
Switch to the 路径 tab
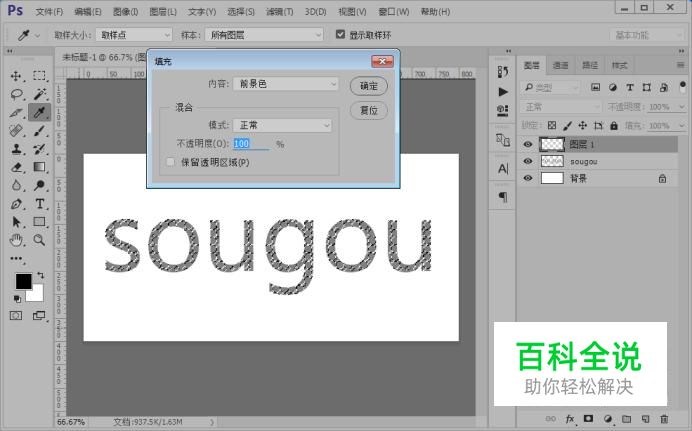(x=590, y=66)
